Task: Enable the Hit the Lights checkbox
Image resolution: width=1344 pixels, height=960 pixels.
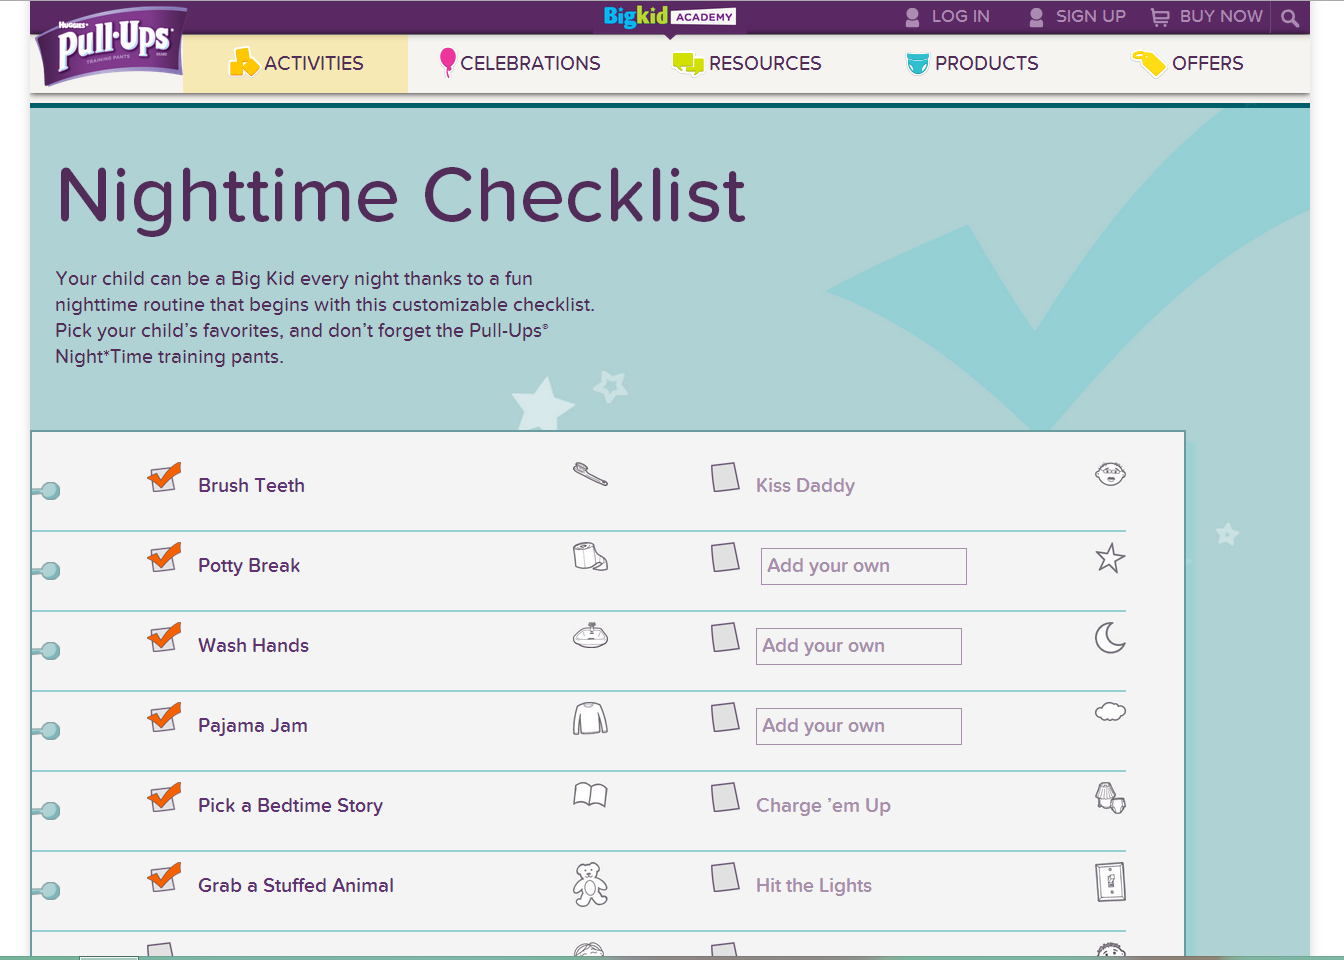Action: coord(725,877)
